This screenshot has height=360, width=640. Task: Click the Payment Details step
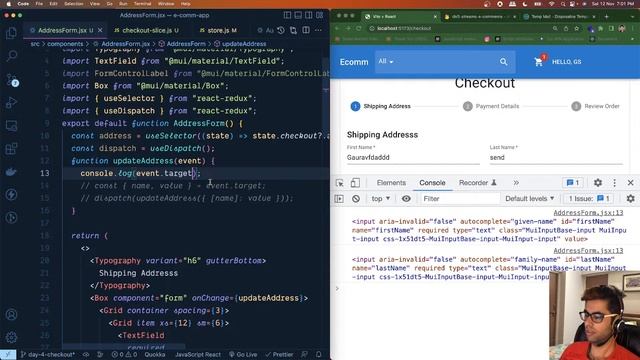click(491, 106)
